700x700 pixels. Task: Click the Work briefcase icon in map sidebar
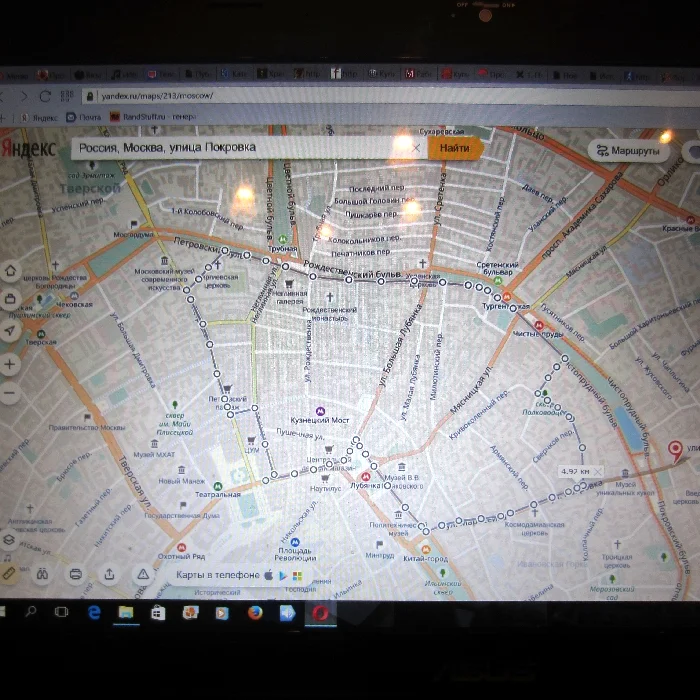[10, 299]
